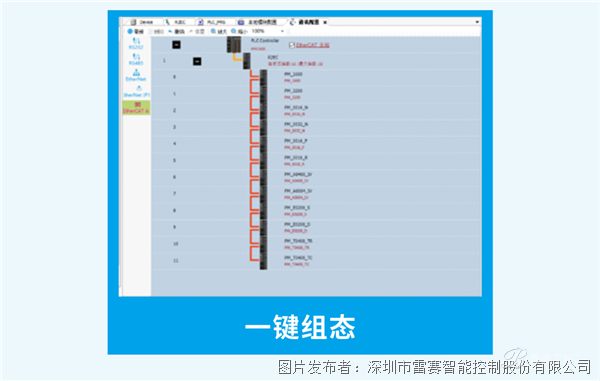Click the zoom-out magnifier icon
The image size is (600, 381).
tap(233, 31)
